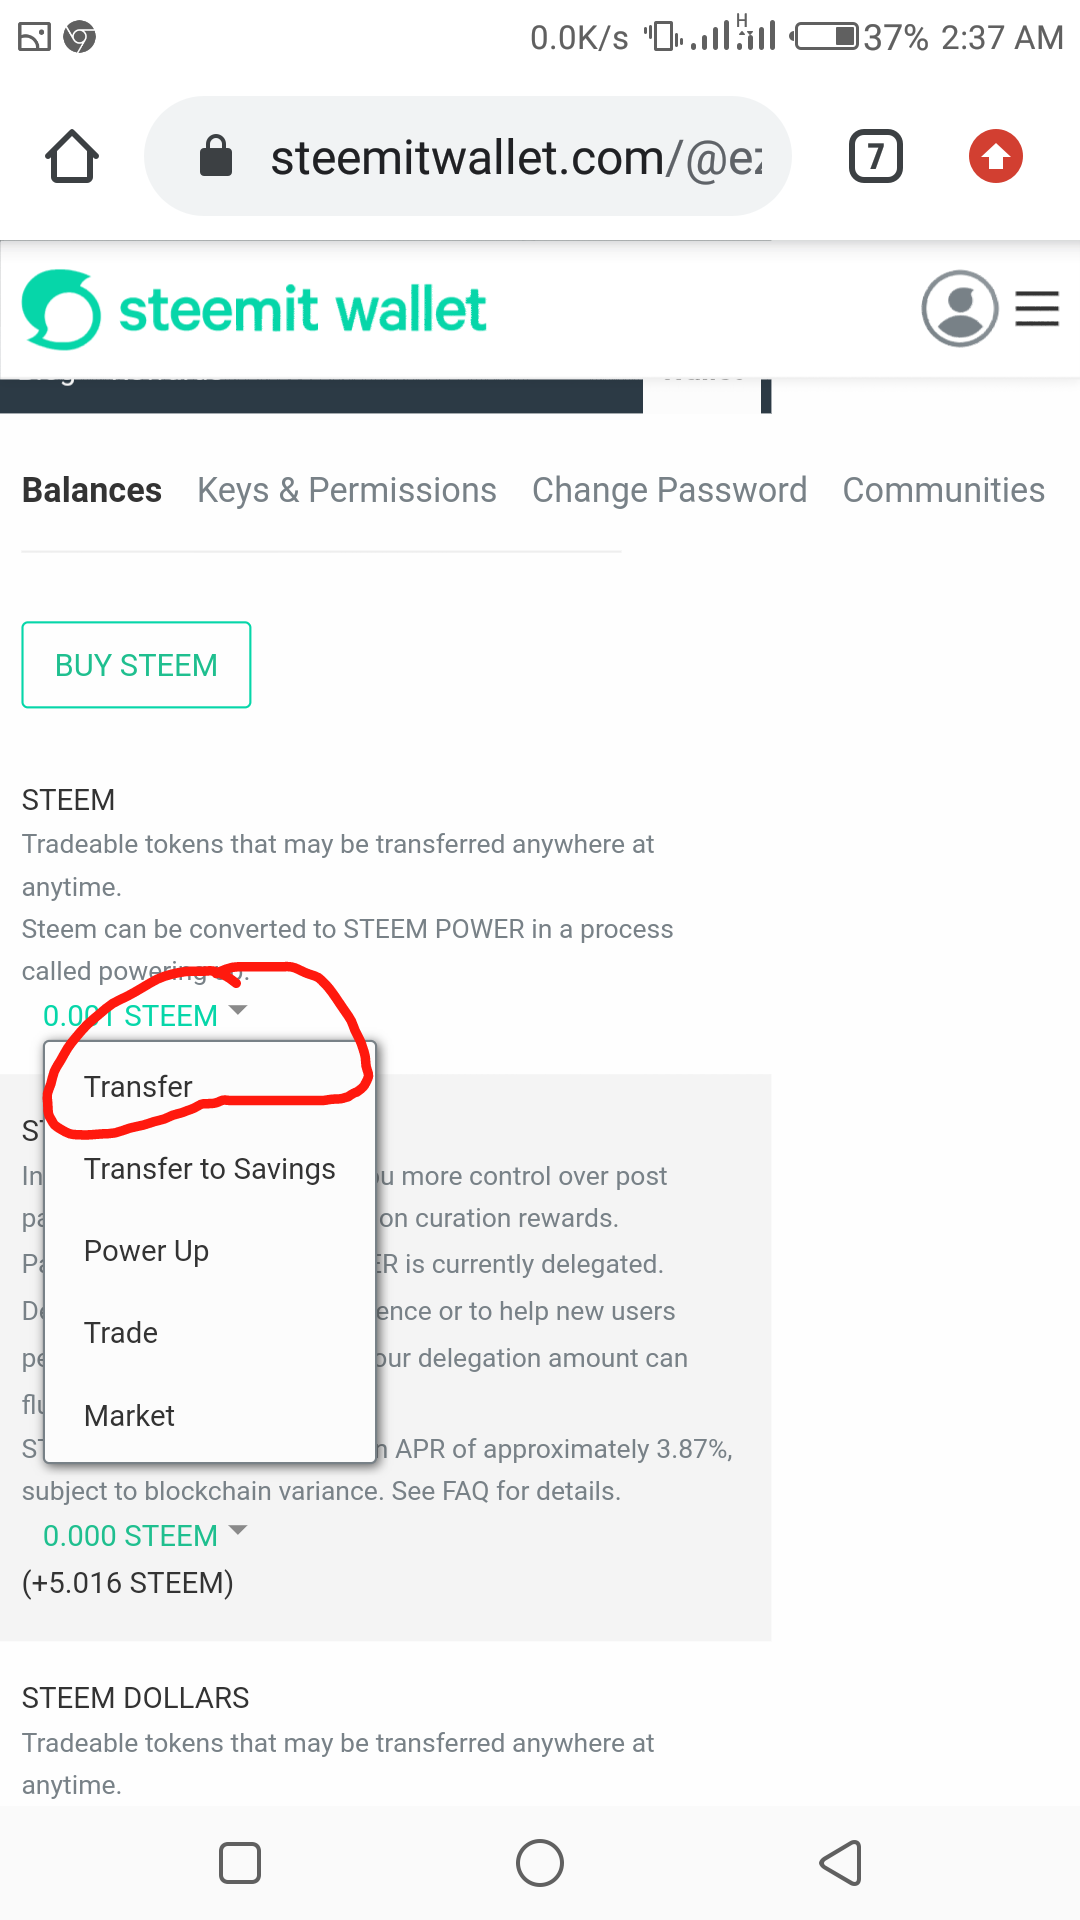The image size is (1080, 1920).
Task: Tap the red update arrow icon
Action: [995, 157]
